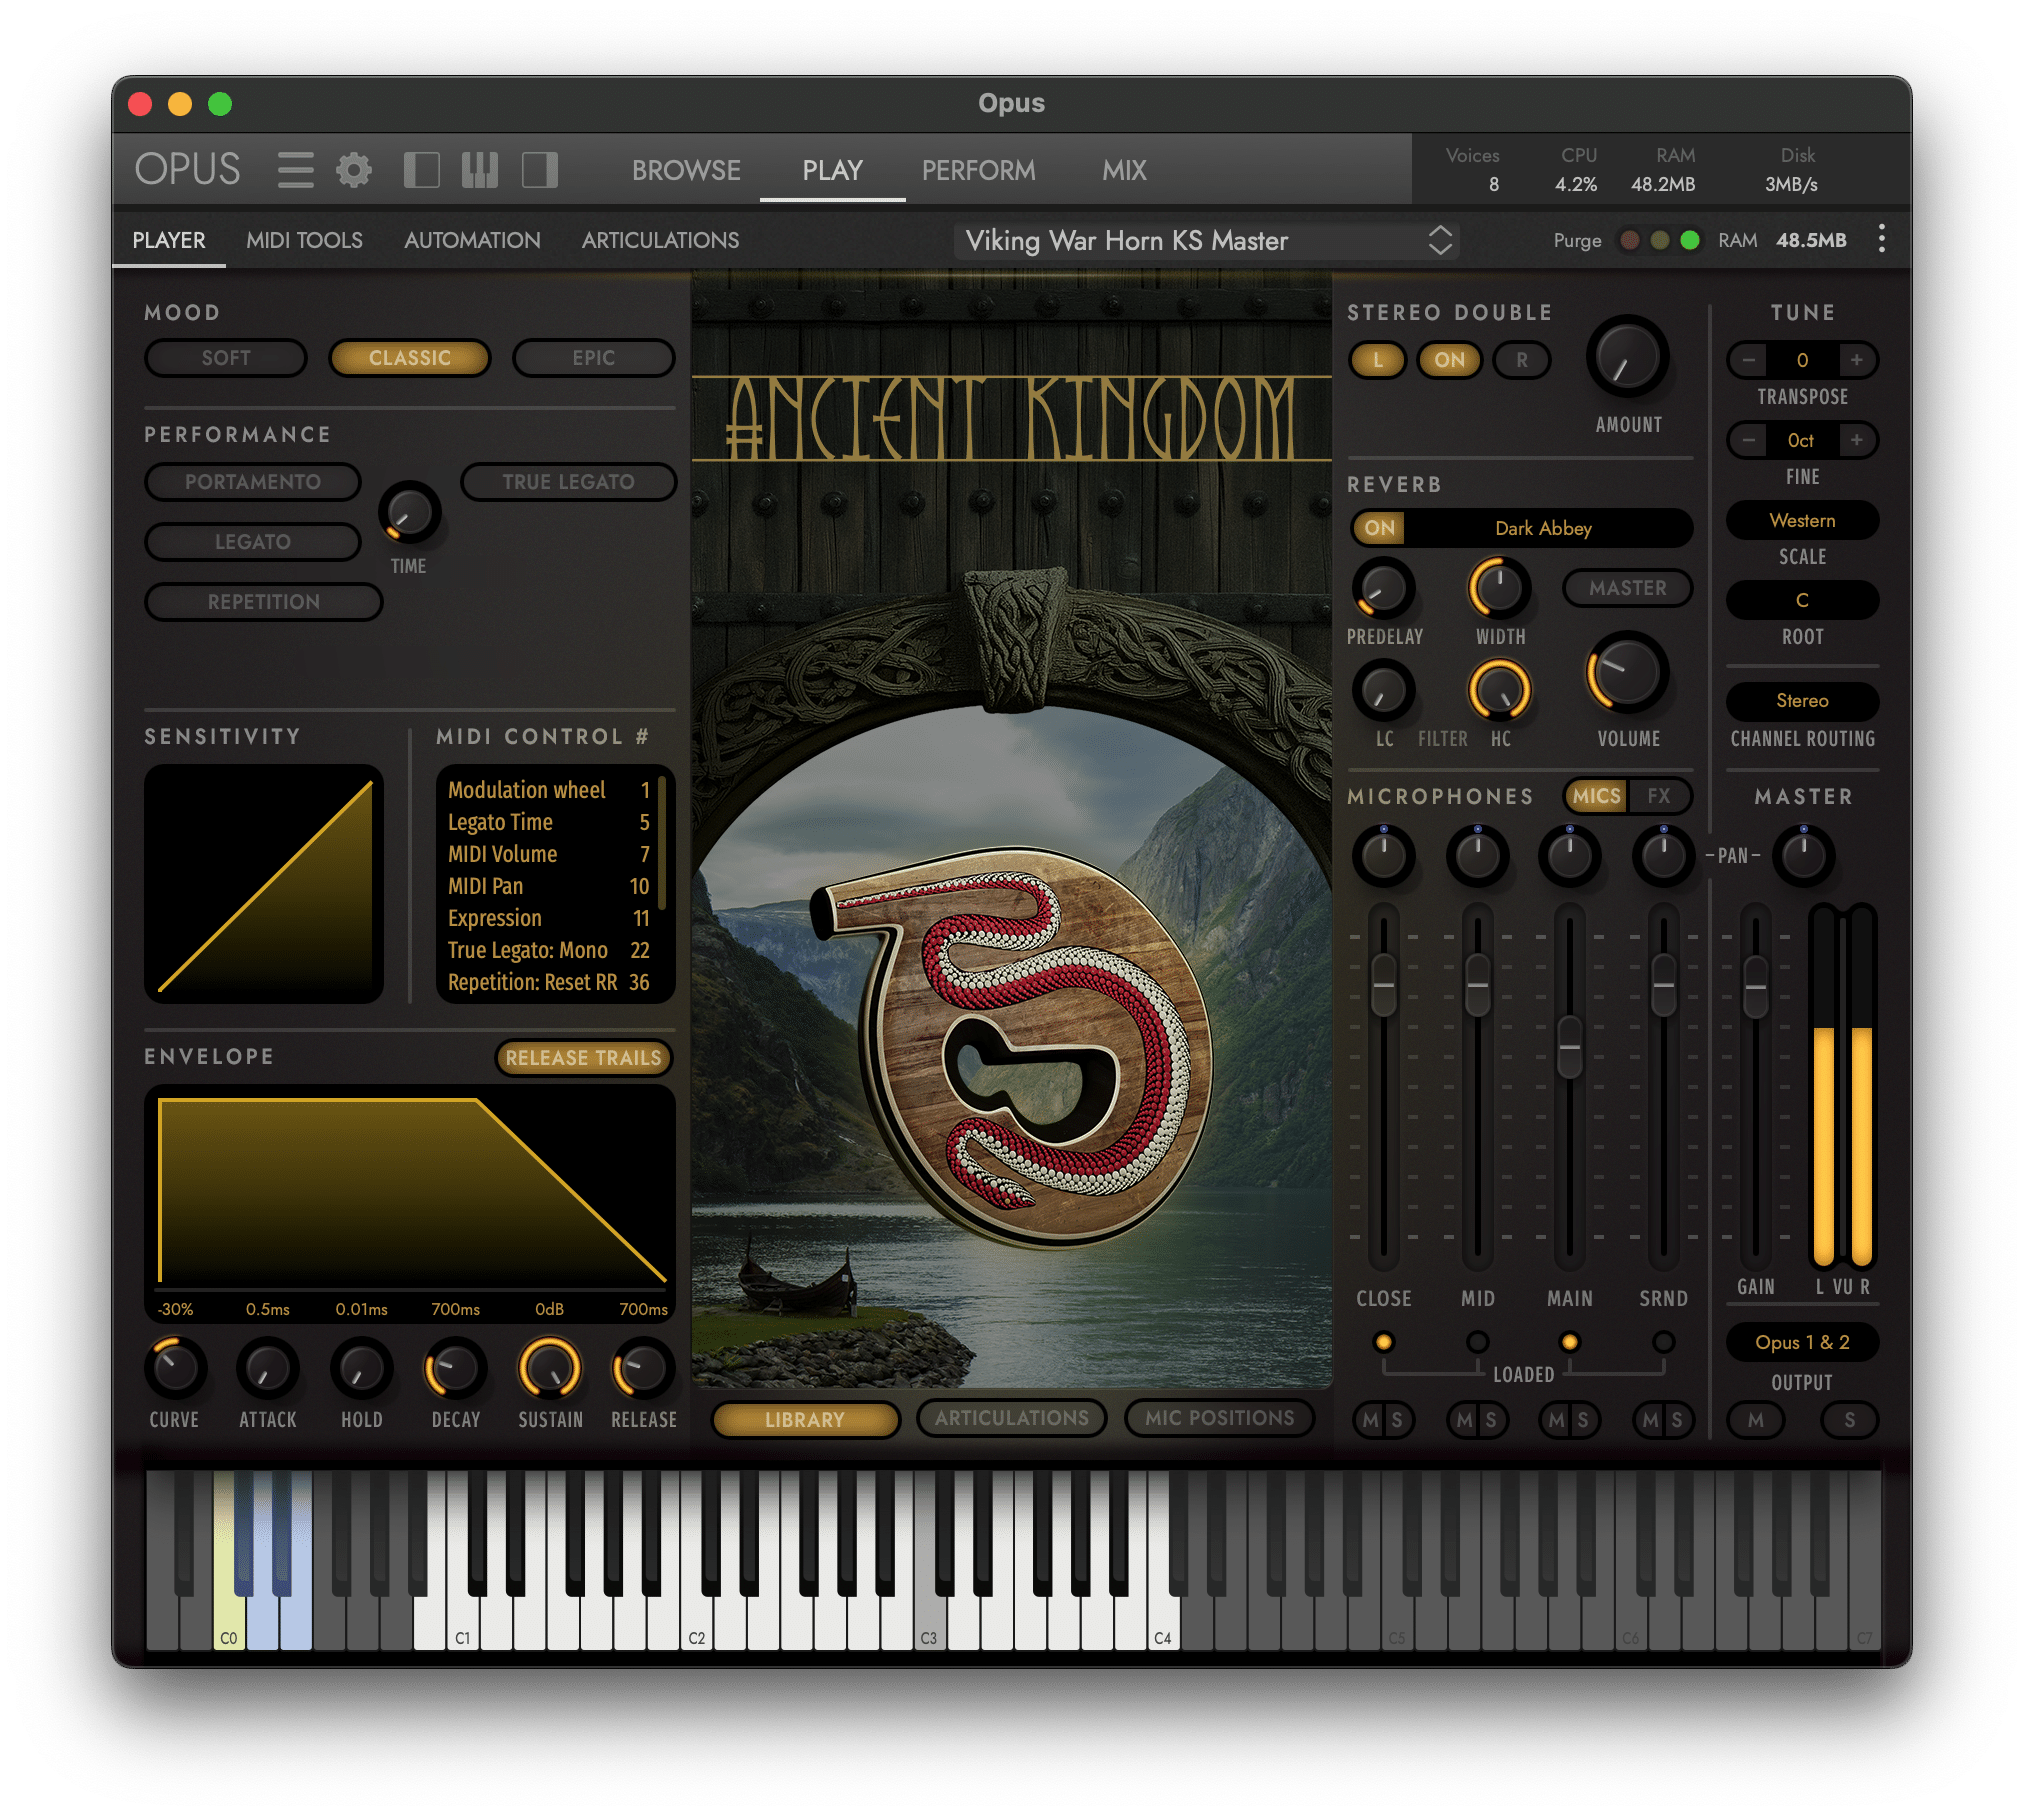The width and height of the screenshot is (2024, 1816).
Task: Open the Opus 1 & 2 output dropdown
Action: [1802, 1343]
